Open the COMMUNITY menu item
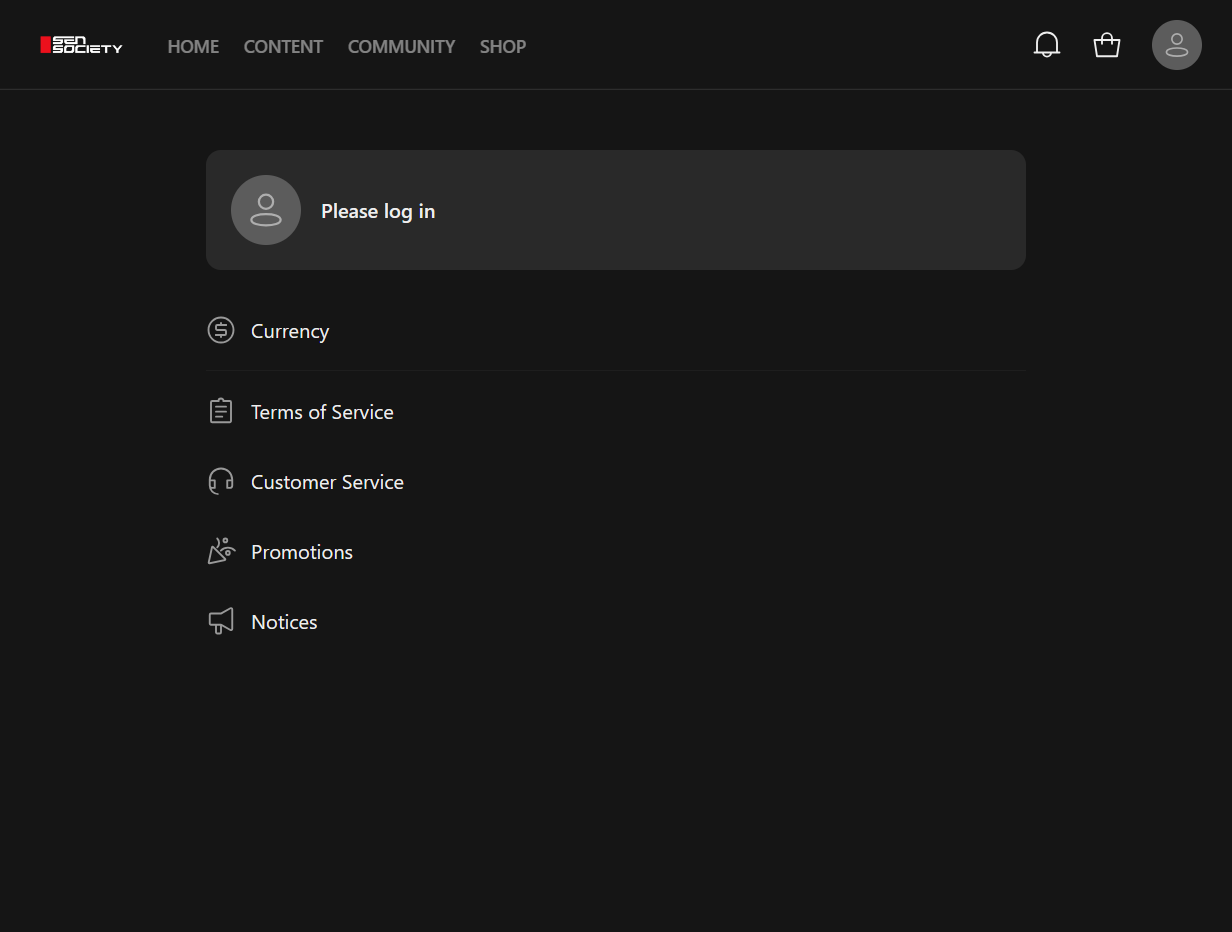 click(401, 46)
